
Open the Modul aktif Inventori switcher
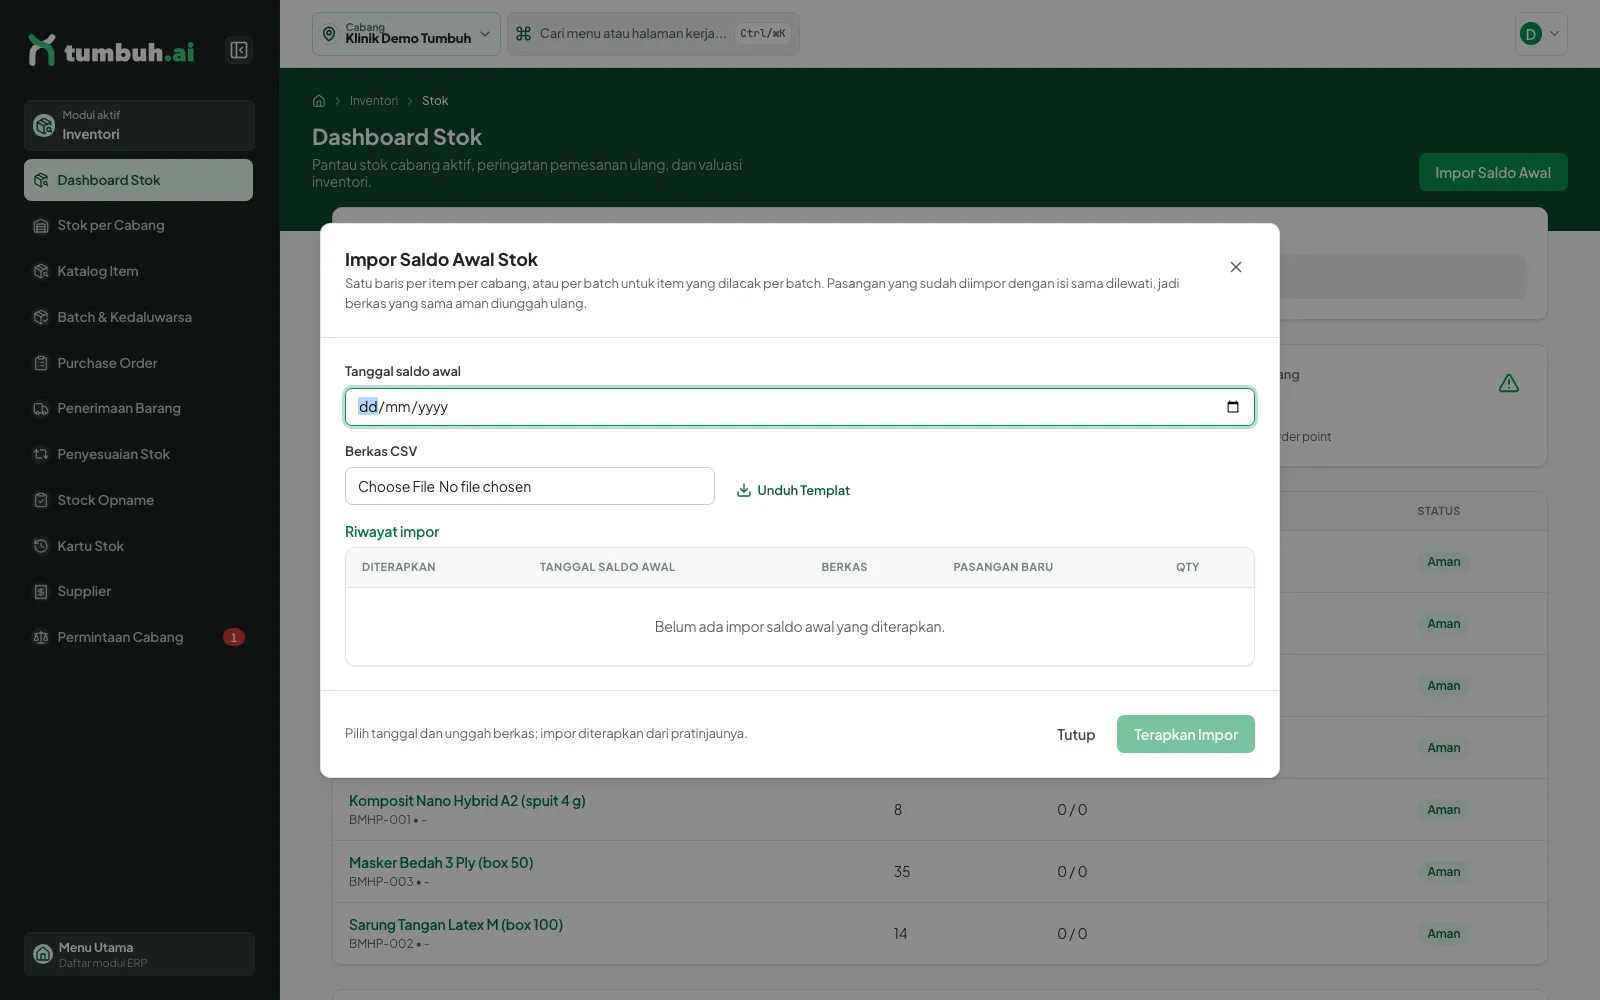click(139, 125)
